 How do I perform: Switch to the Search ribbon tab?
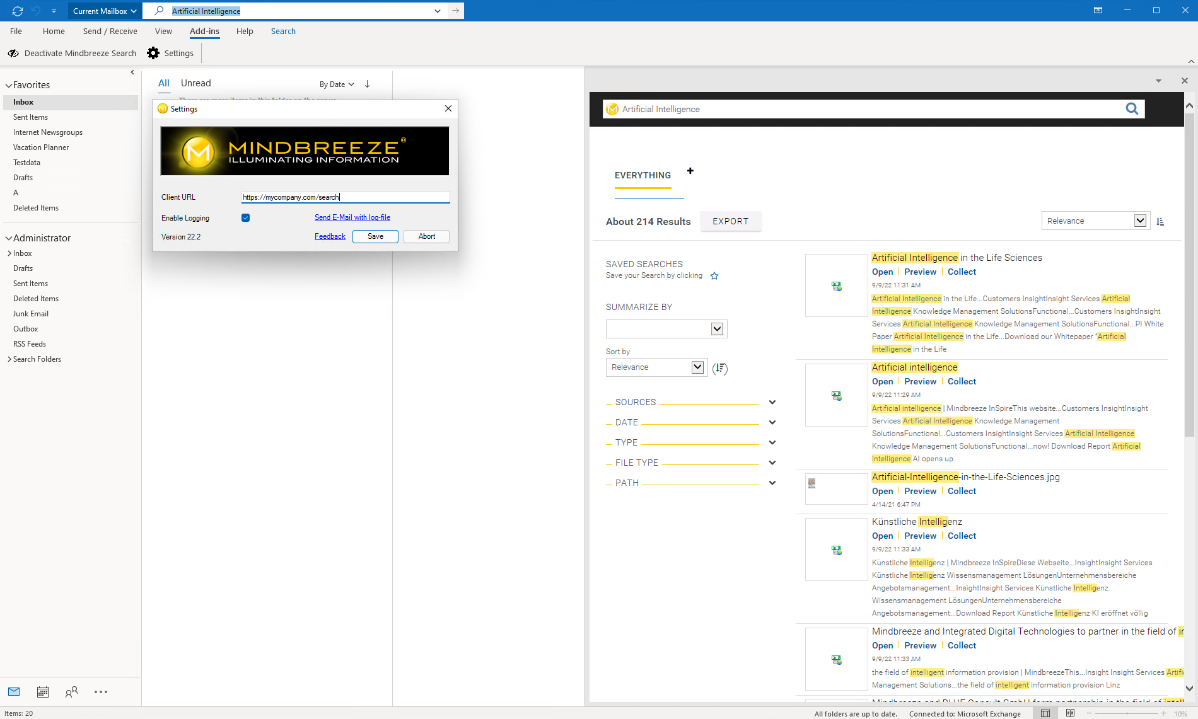(283, 31)
